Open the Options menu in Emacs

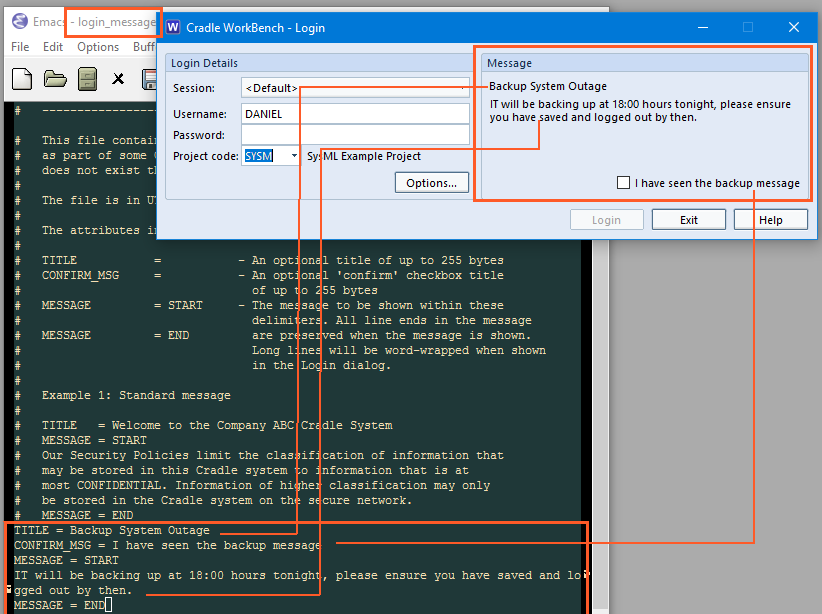click(98, 47)
